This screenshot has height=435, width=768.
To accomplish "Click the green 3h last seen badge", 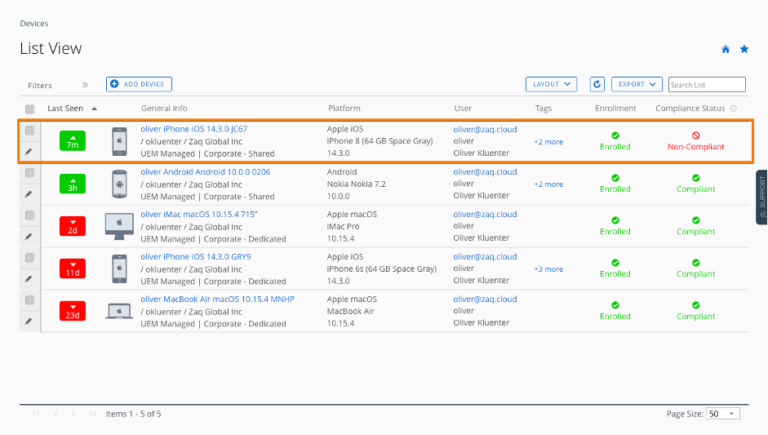I will point(72,184).
